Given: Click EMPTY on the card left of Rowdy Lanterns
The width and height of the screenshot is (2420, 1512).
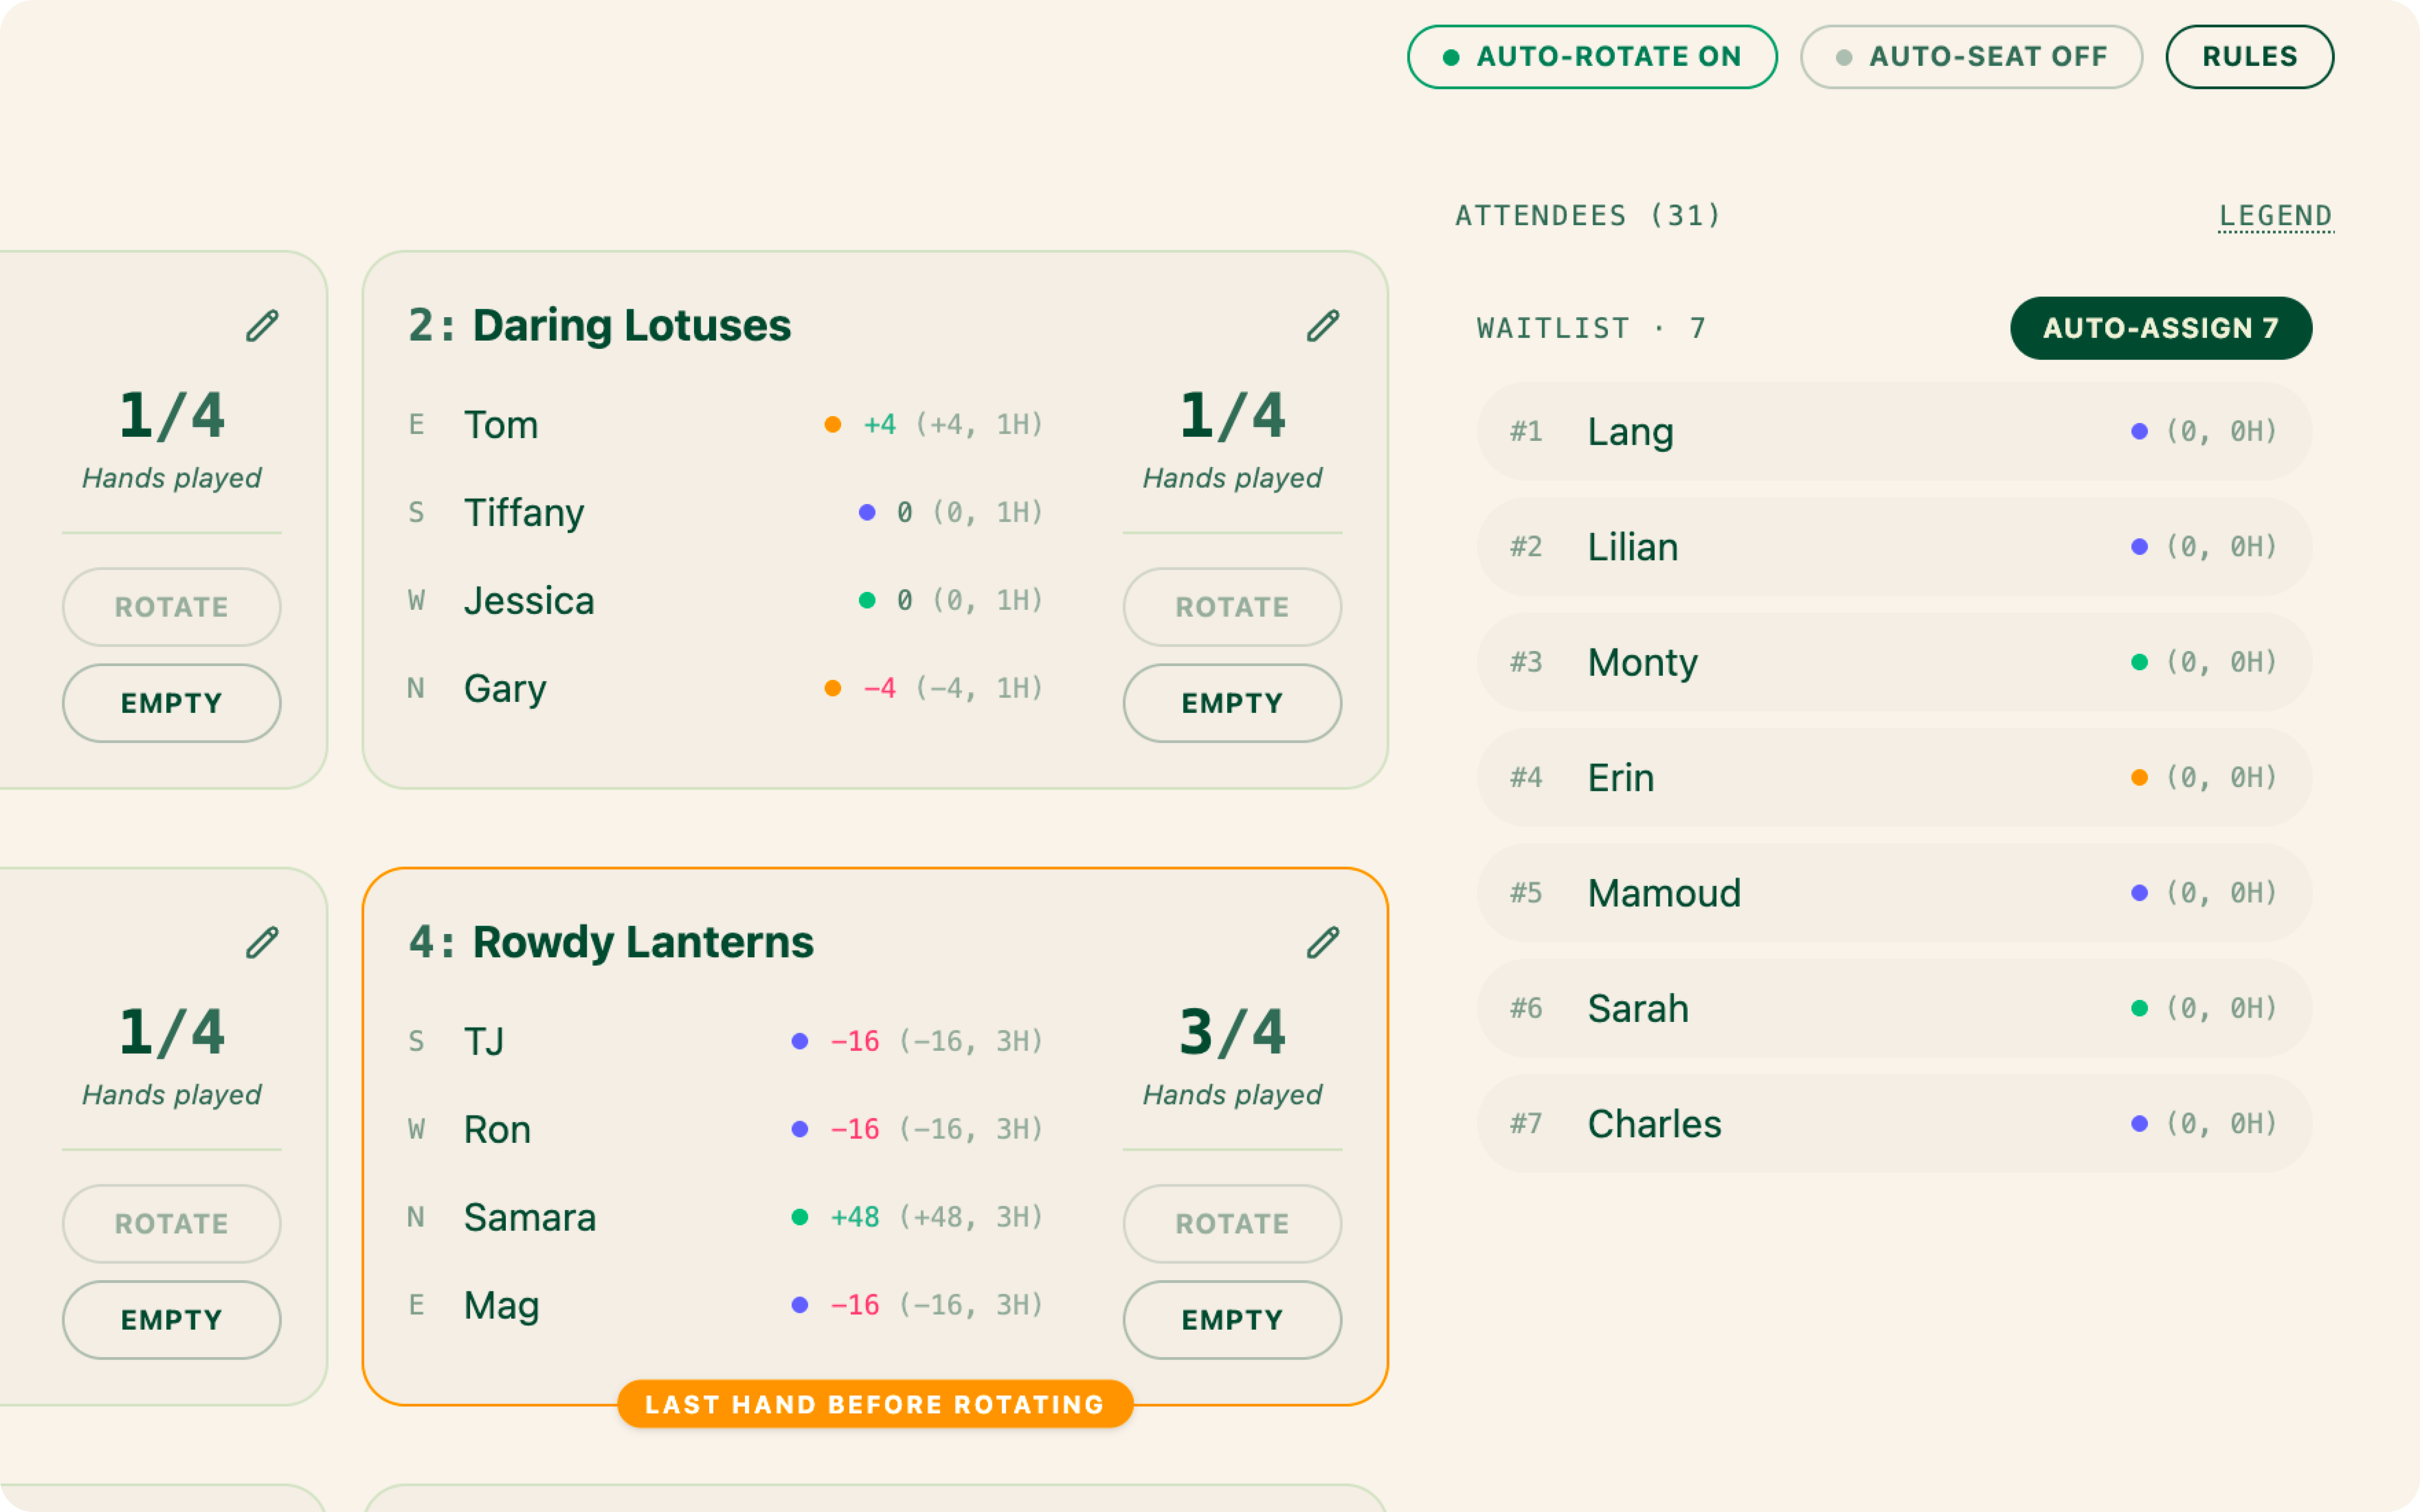Looking at the screenshot, I should point(172,1320).
